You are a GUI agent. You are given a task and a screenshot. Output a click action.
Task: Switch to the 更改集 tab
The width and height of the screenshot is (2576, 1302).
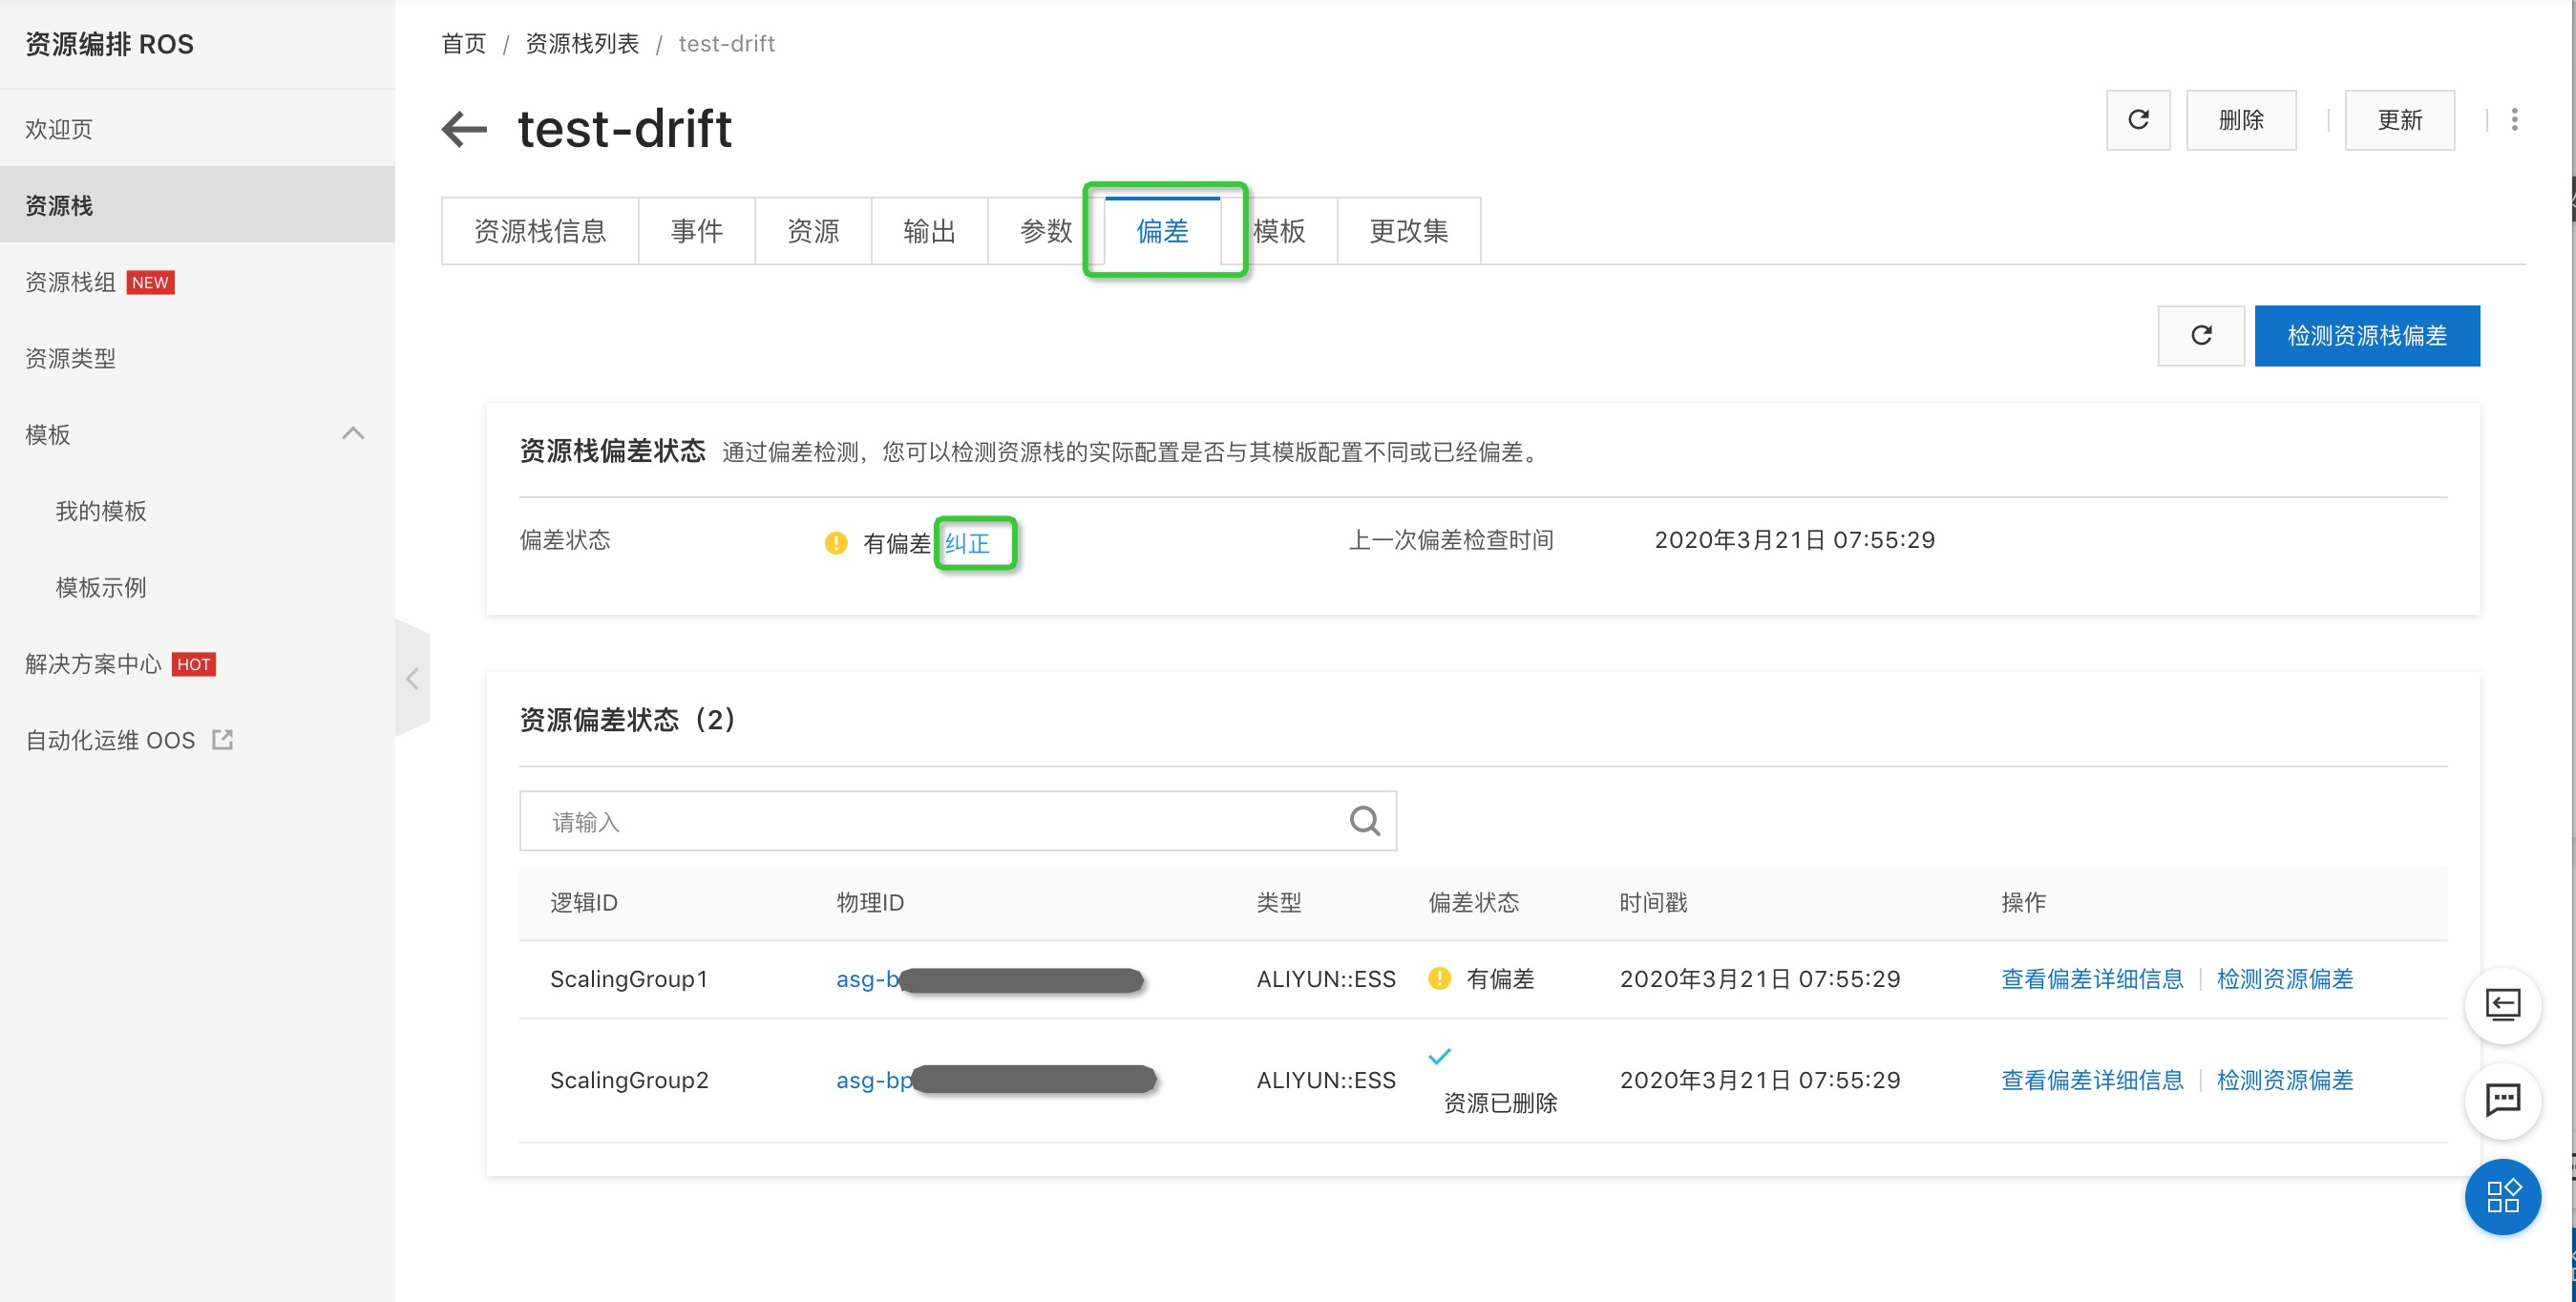(x=1409, y=231)
